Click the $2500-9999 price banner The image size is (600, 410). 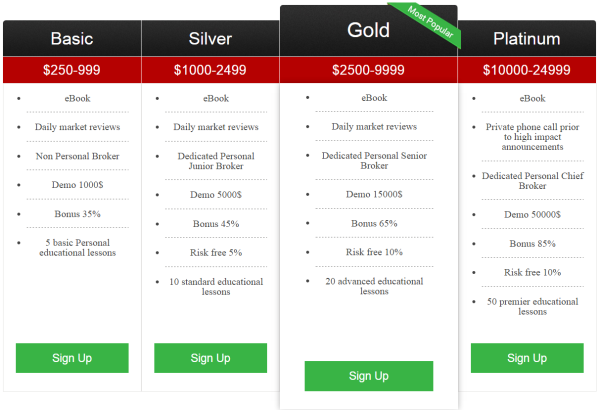368,70
